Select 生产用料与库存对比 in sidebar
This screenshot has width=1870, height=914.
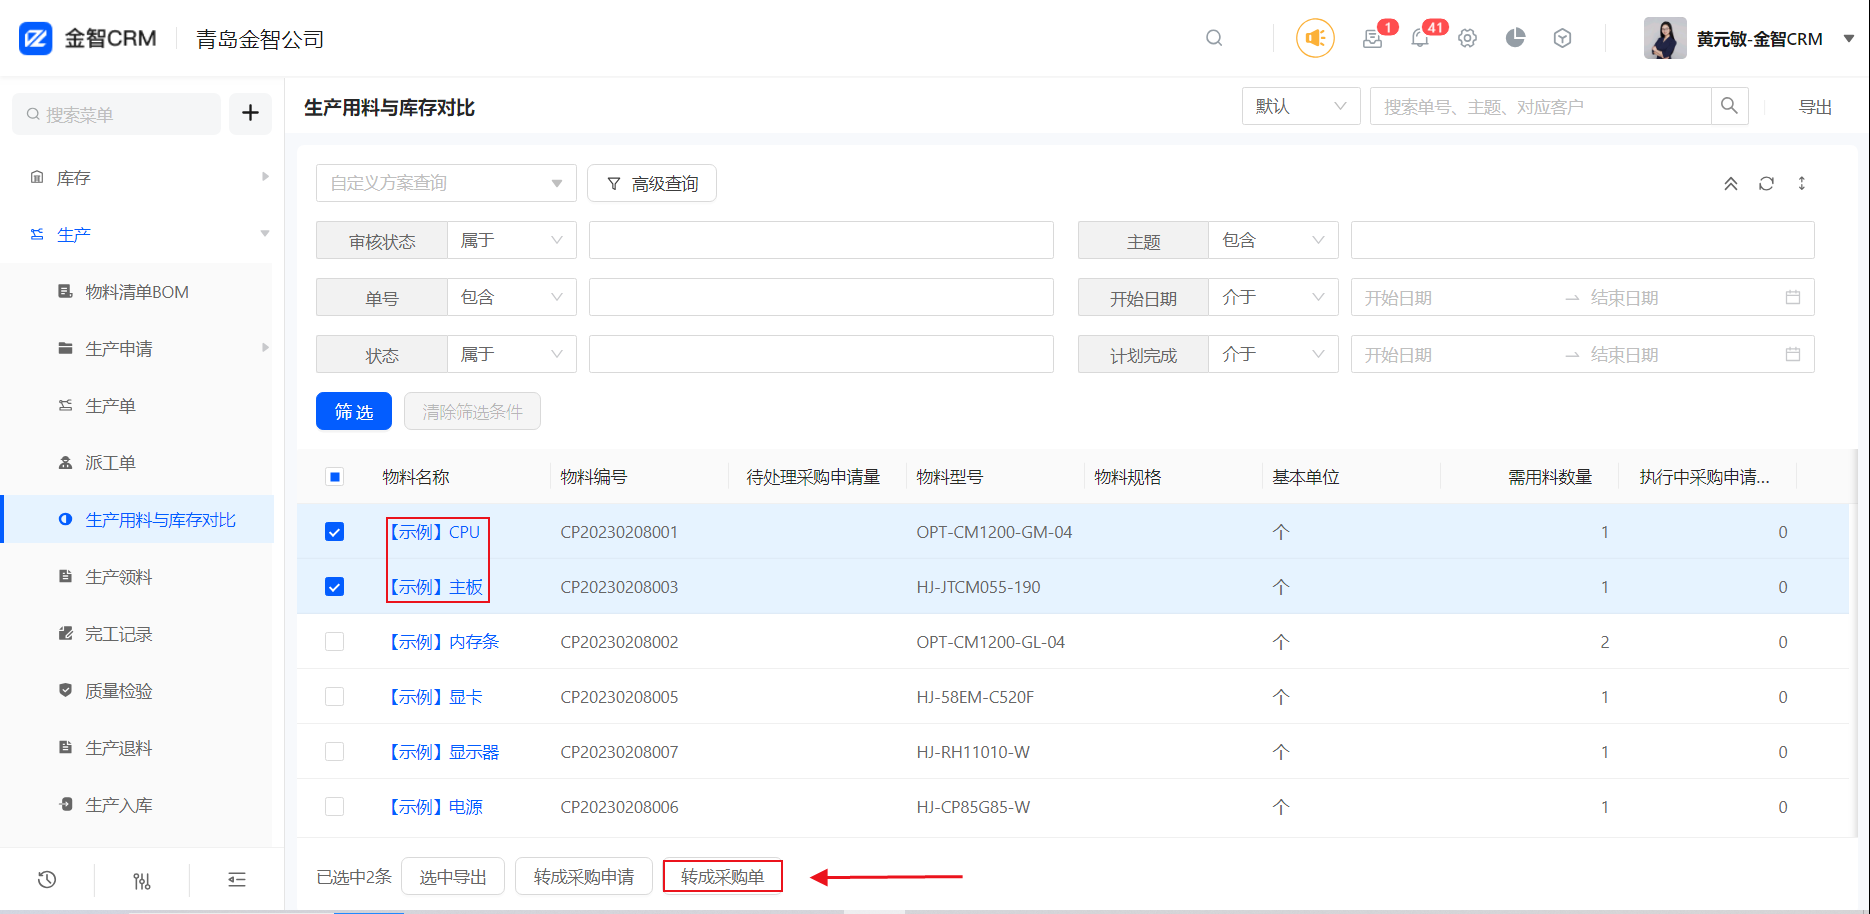(137, 519)
